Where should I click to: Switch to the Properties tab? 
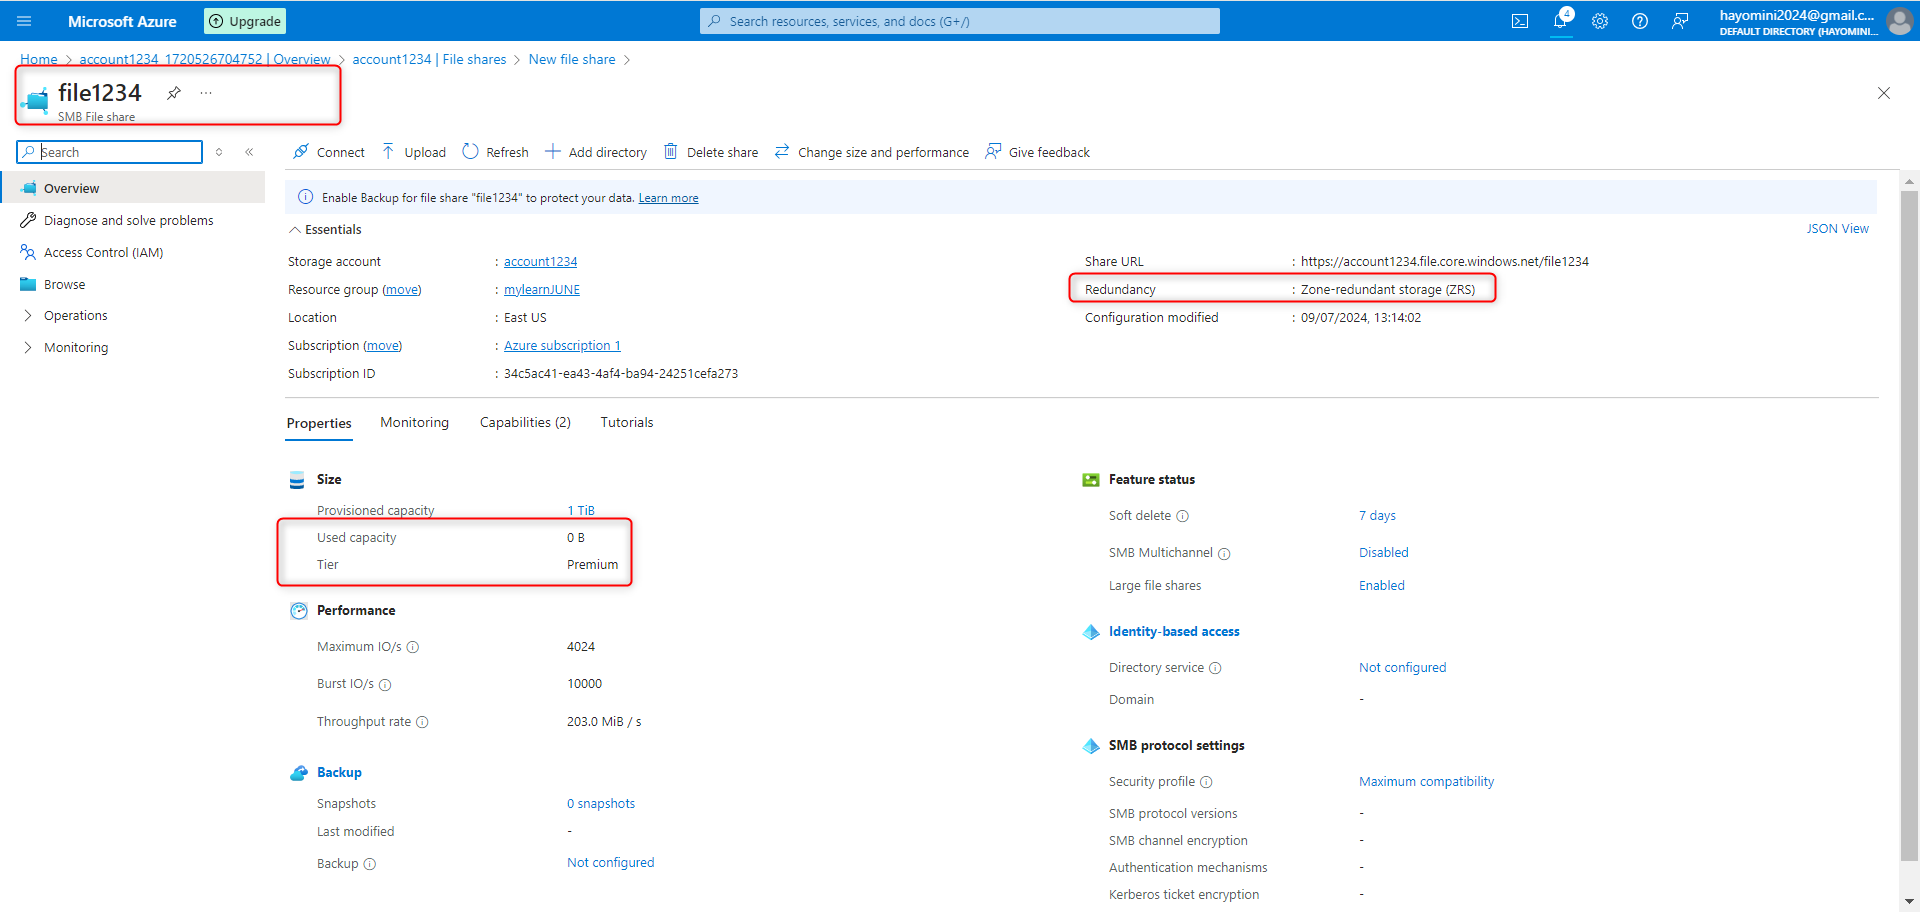pyautogui.click(x=319, y=423)
